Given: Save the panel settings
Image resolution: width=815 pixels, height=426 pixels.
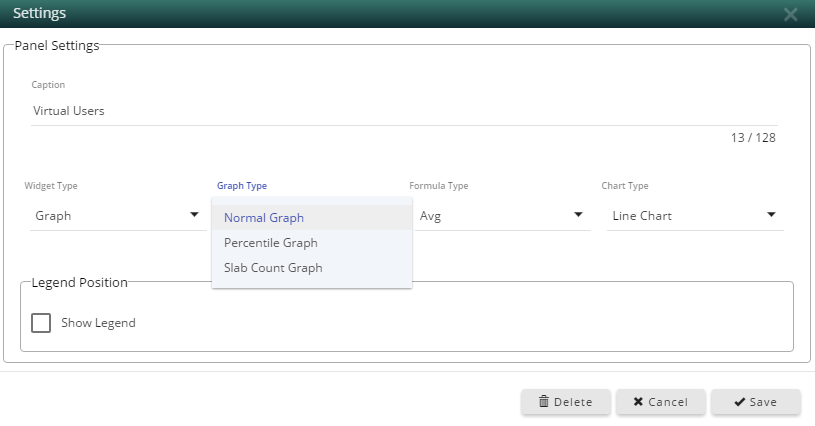Looking at the screenshot, I should pyautogui.click(x=756, y=402).
